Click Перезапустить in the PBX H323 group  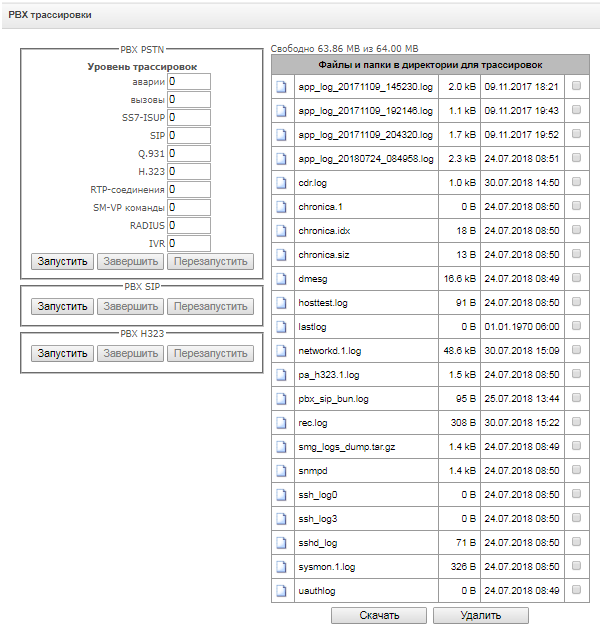coord(211,354)
